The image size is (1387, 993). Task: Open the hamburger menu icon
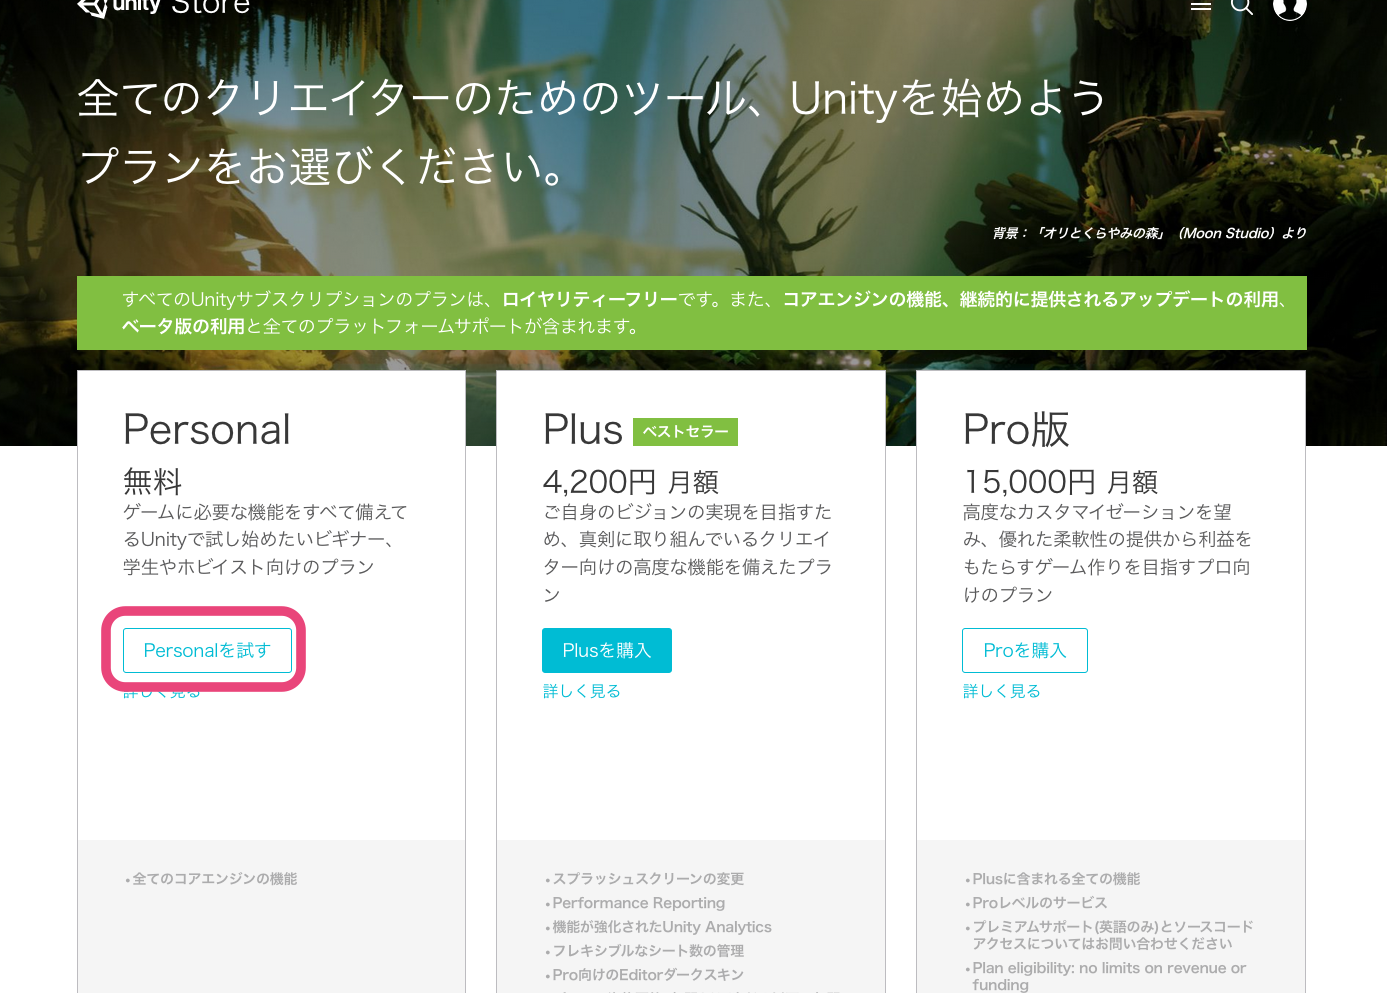pyautogui.click(x=1201, y=6)
